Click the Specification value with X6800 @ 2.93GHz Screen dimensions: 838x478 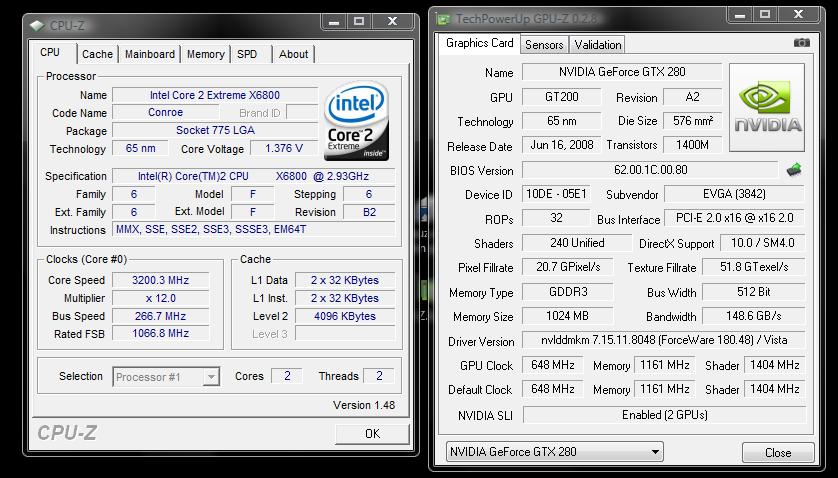tap(253, 176)
